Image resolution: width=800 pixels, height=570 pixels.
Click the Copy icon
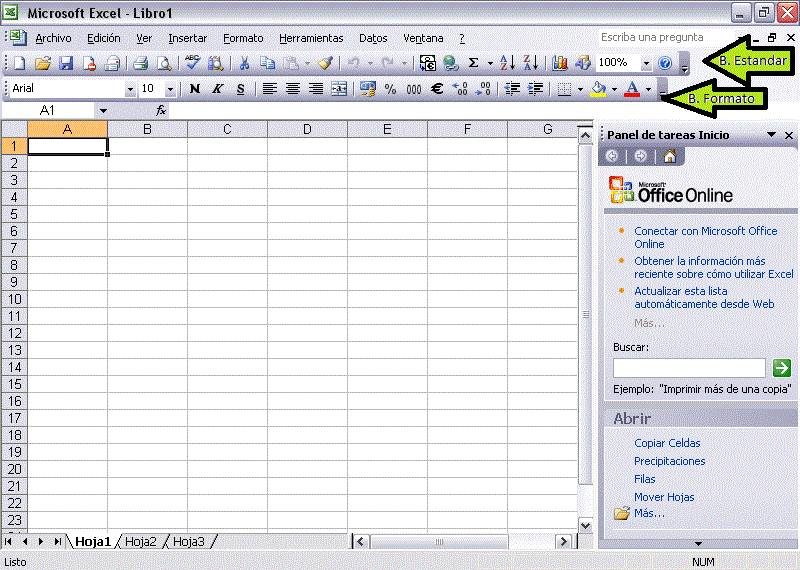(267, 63)
